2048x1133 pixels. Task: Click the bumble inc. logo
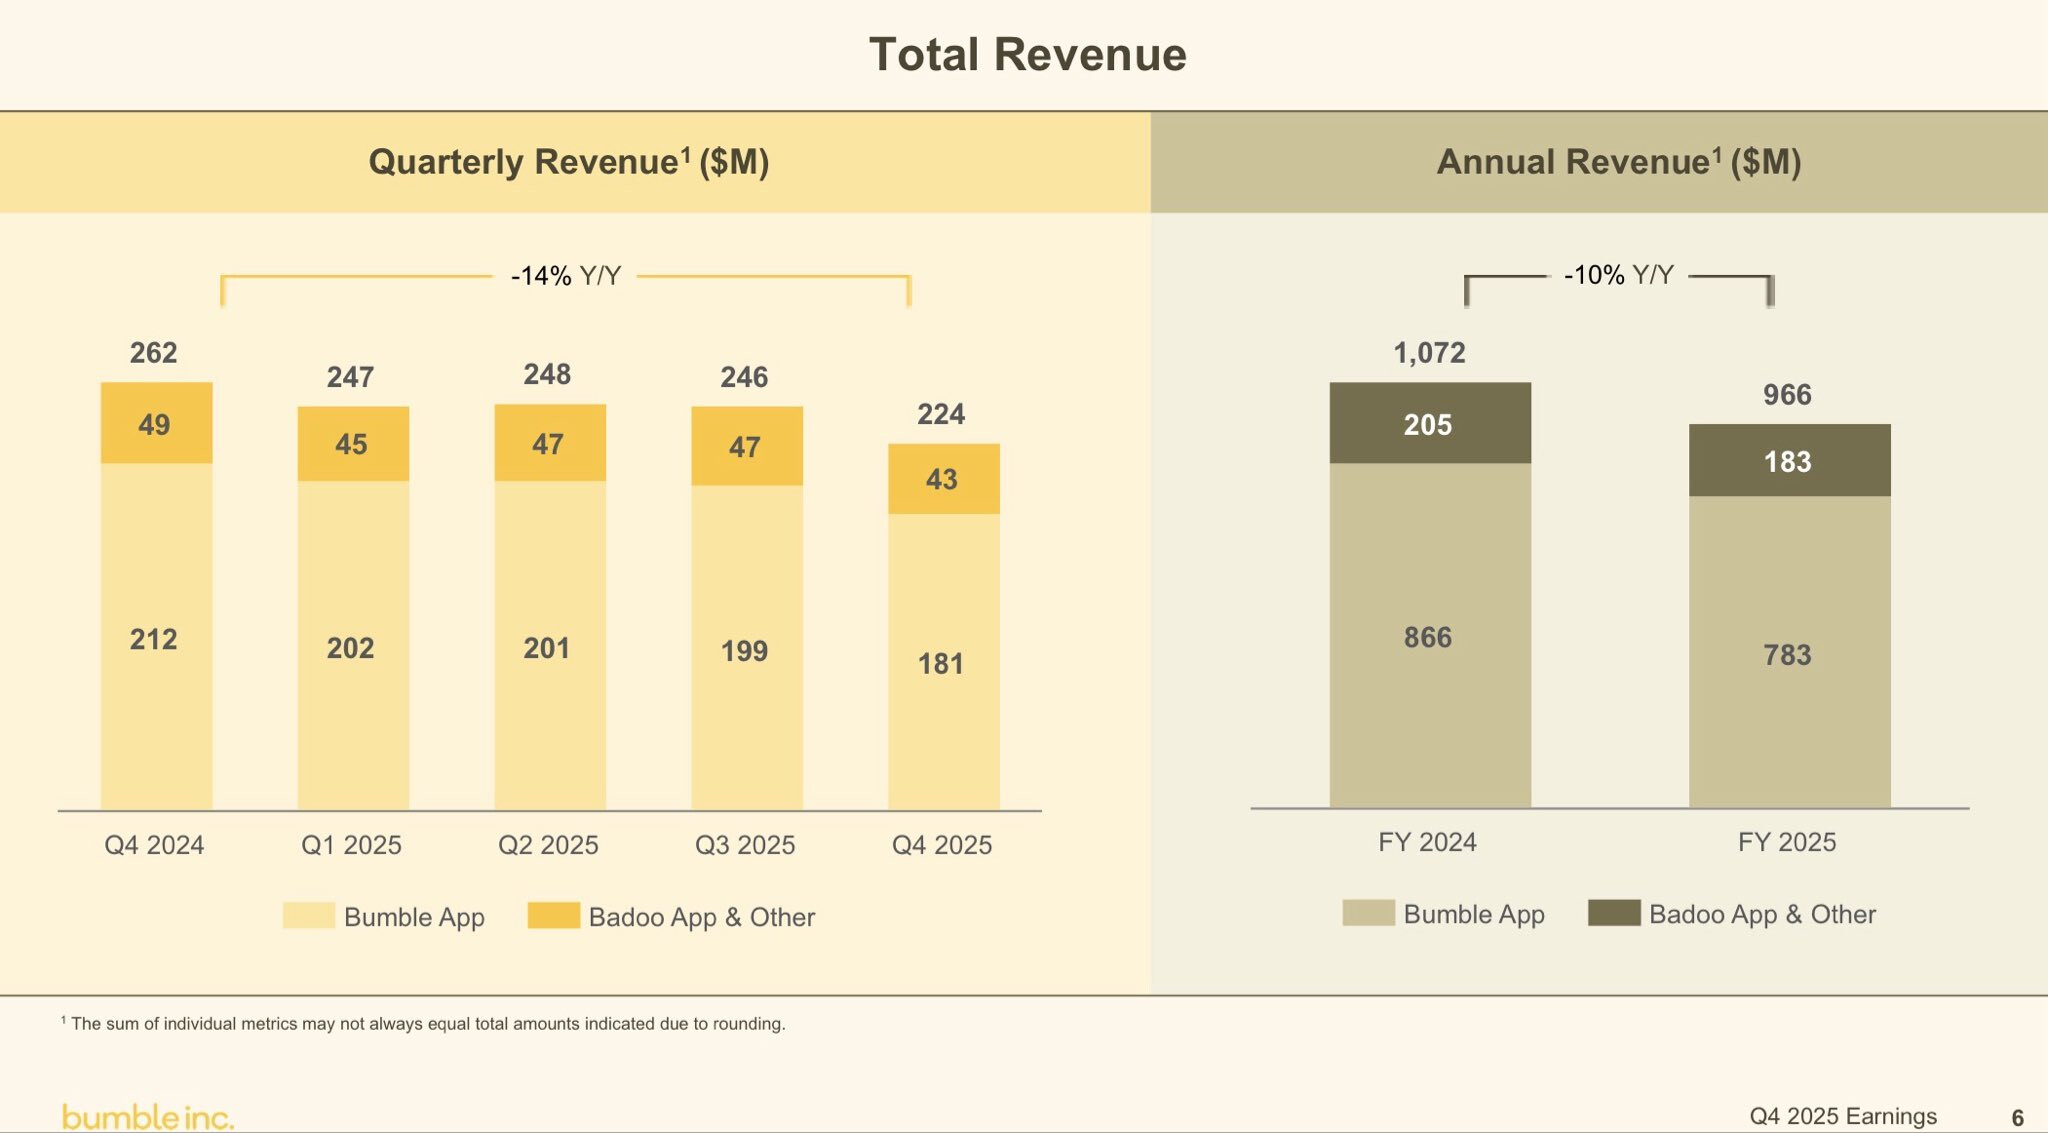pos(147,1116)
